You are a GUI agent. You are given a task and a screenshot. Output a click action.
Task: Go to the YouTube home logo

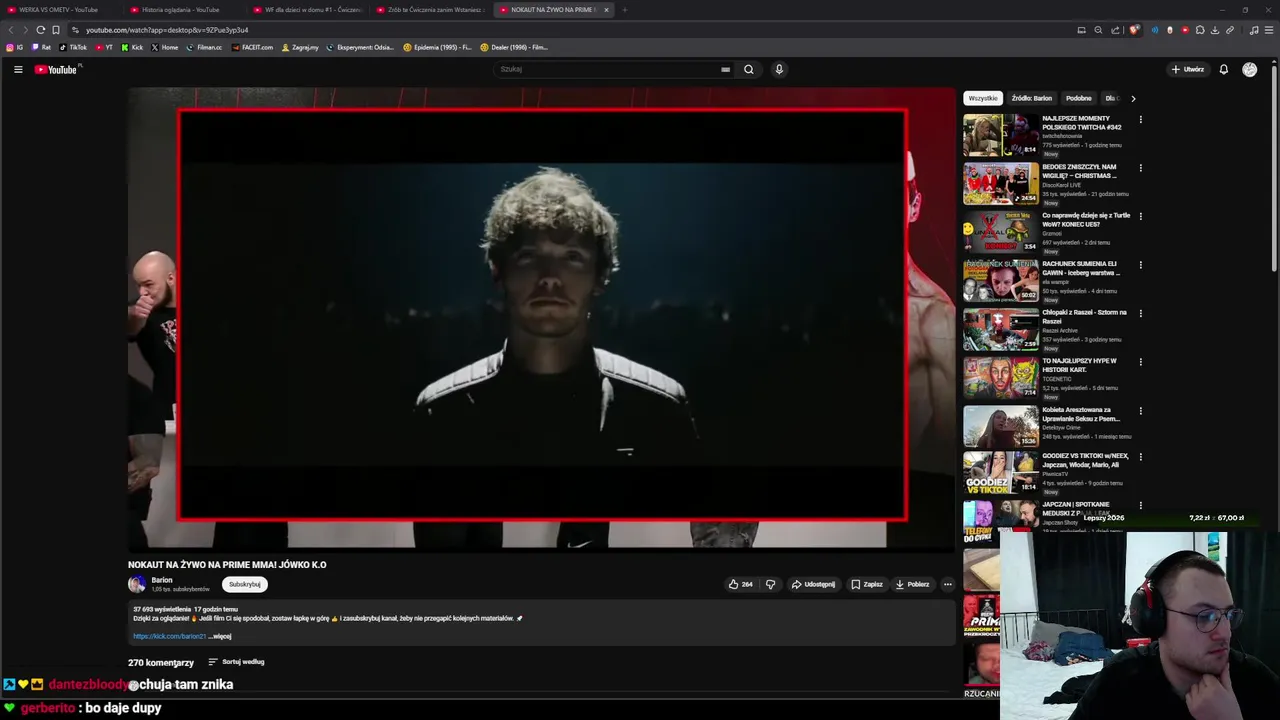tap(56, 69)
